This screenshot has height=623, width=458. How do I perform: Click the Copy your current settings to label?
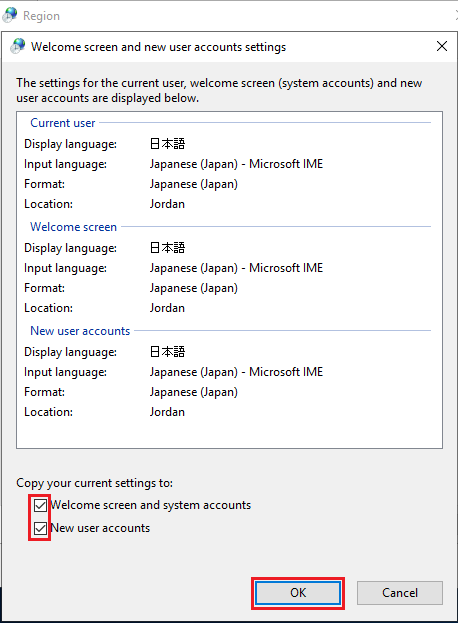click(95, 483)
